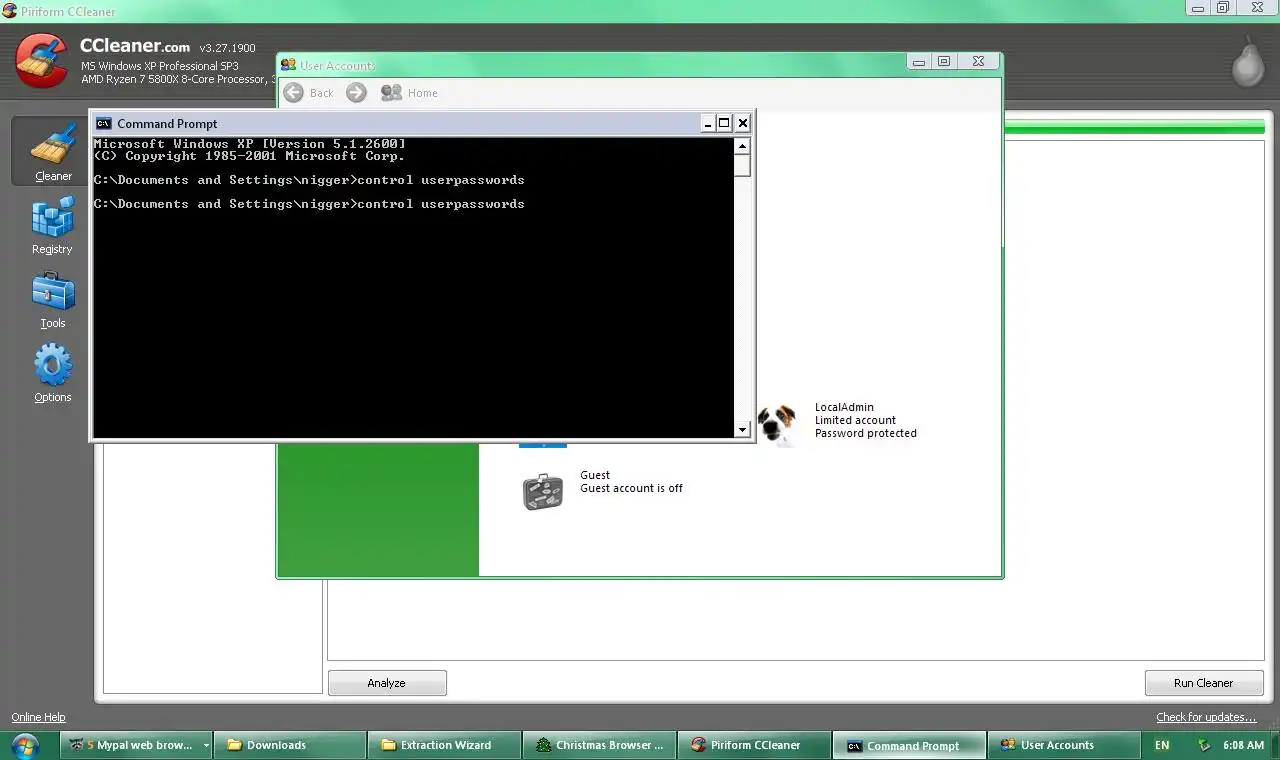Switch to Command Prompt taskbar button
The height and width of the screenshot is (760, 1280).
coord(910,745)
